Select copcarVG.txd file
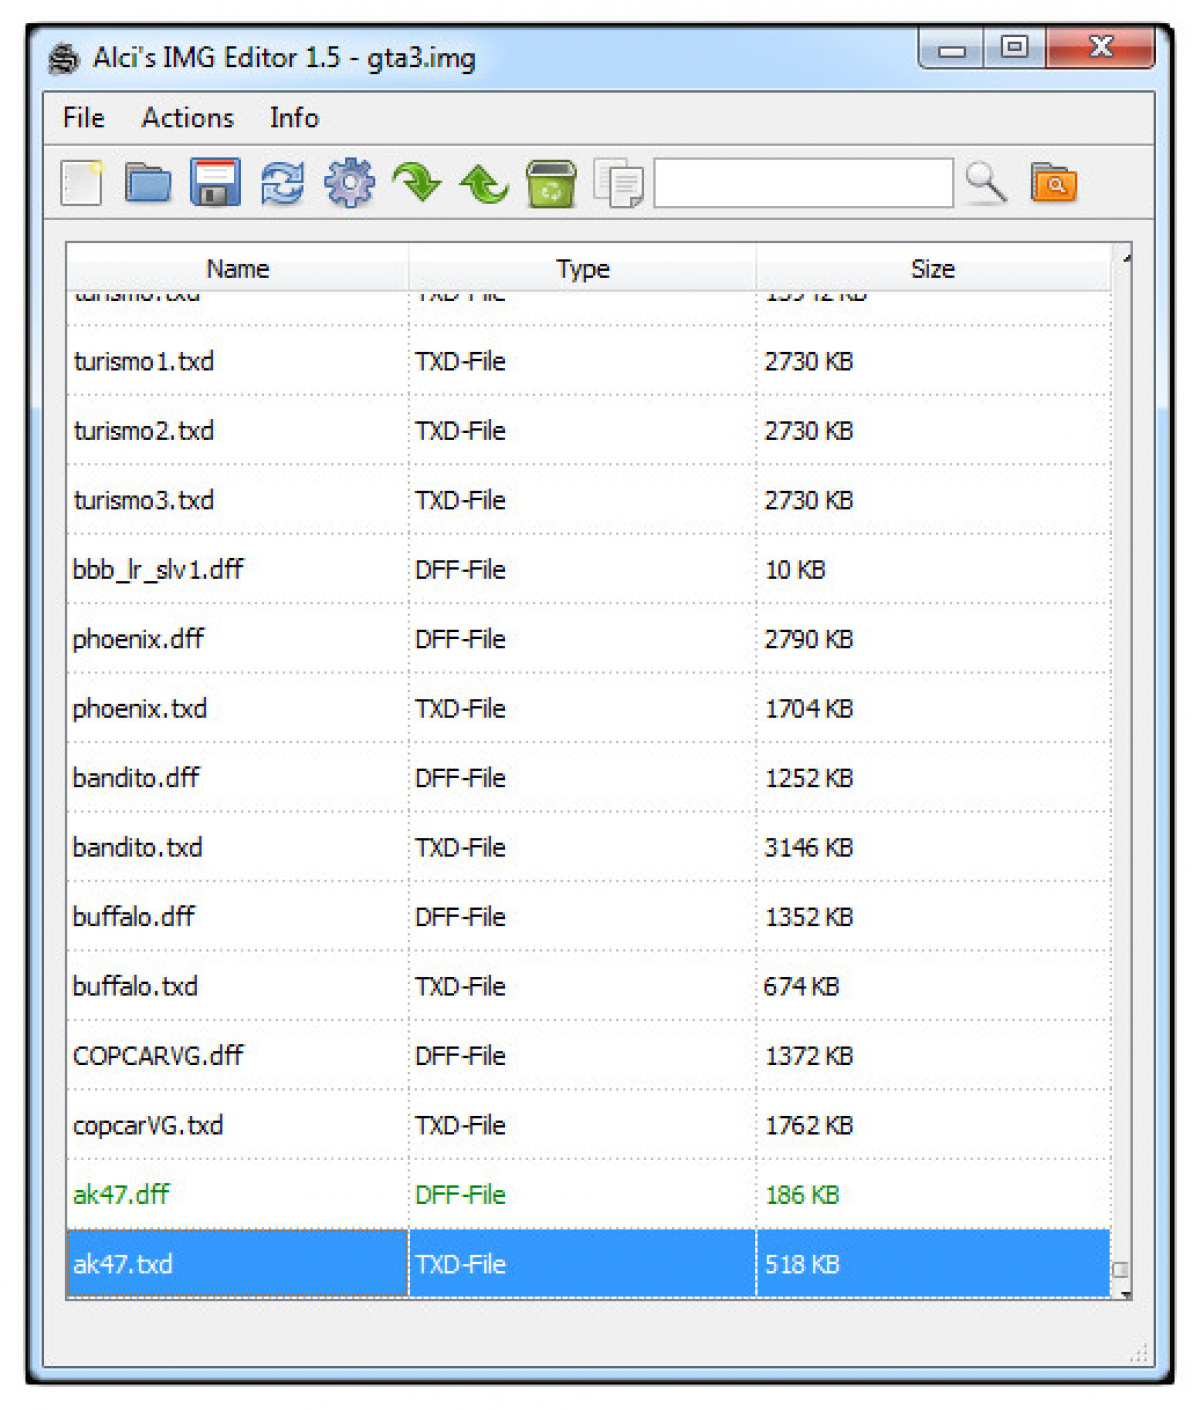Viewport: 1200px width, 1410px height. pyautogui.click(x=588, y=1126)
